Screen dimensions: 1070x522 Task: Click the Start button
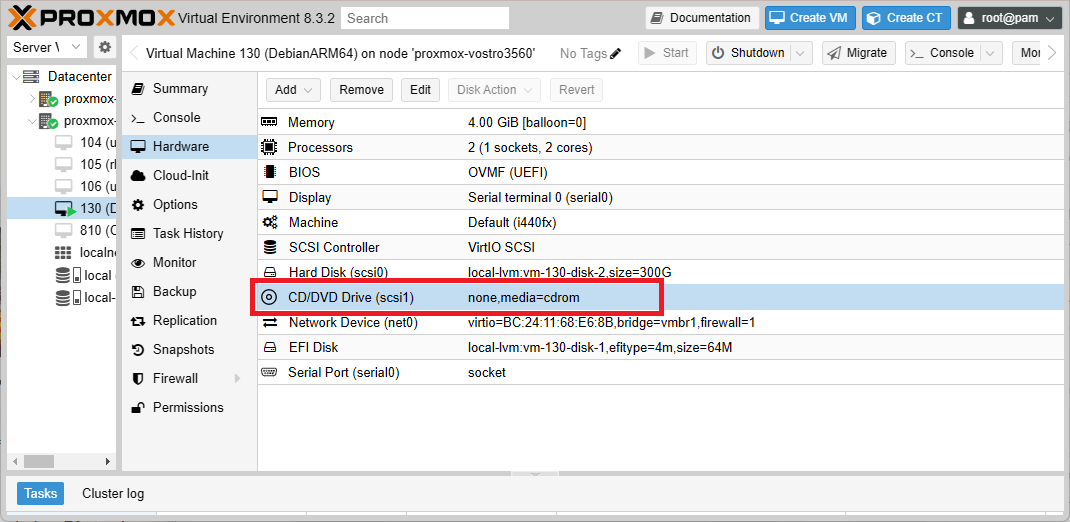(x=667, y=53)
